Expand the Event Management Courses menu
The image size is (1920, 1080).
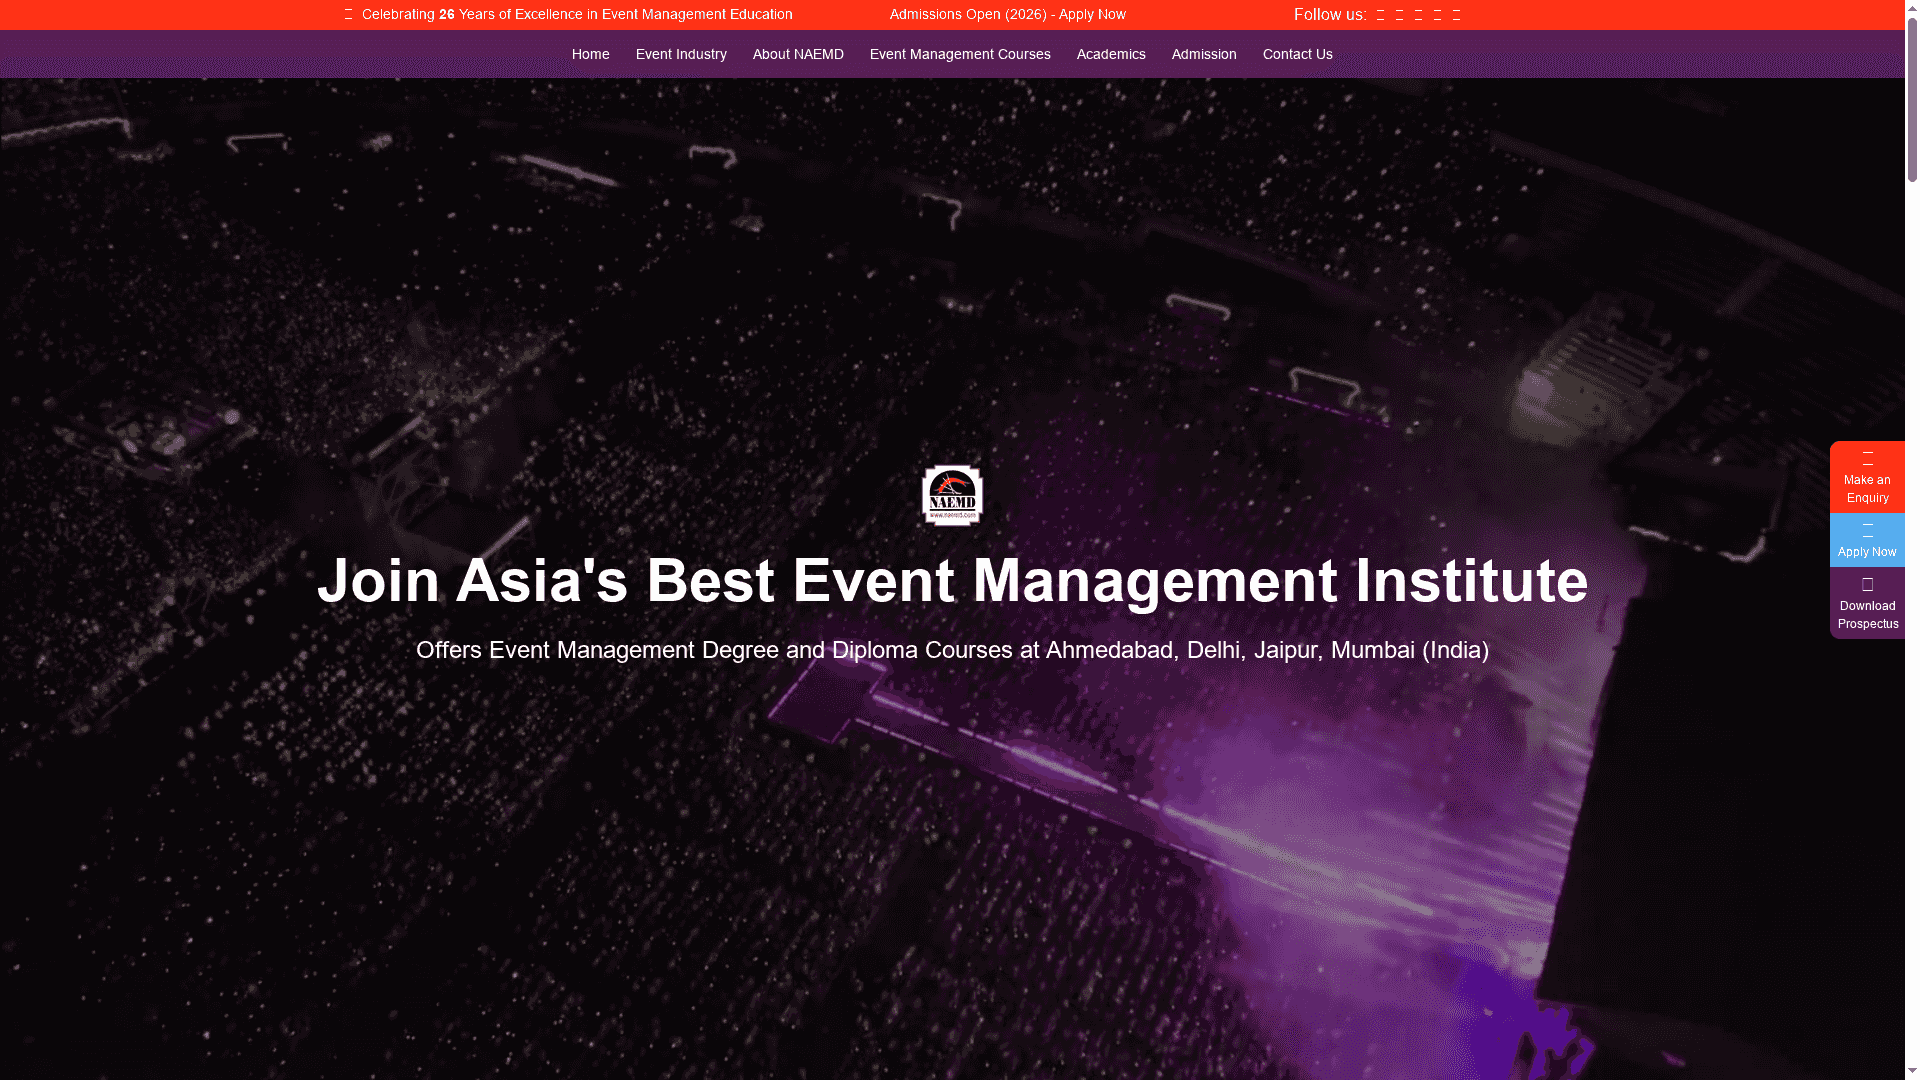pos(960,54)
